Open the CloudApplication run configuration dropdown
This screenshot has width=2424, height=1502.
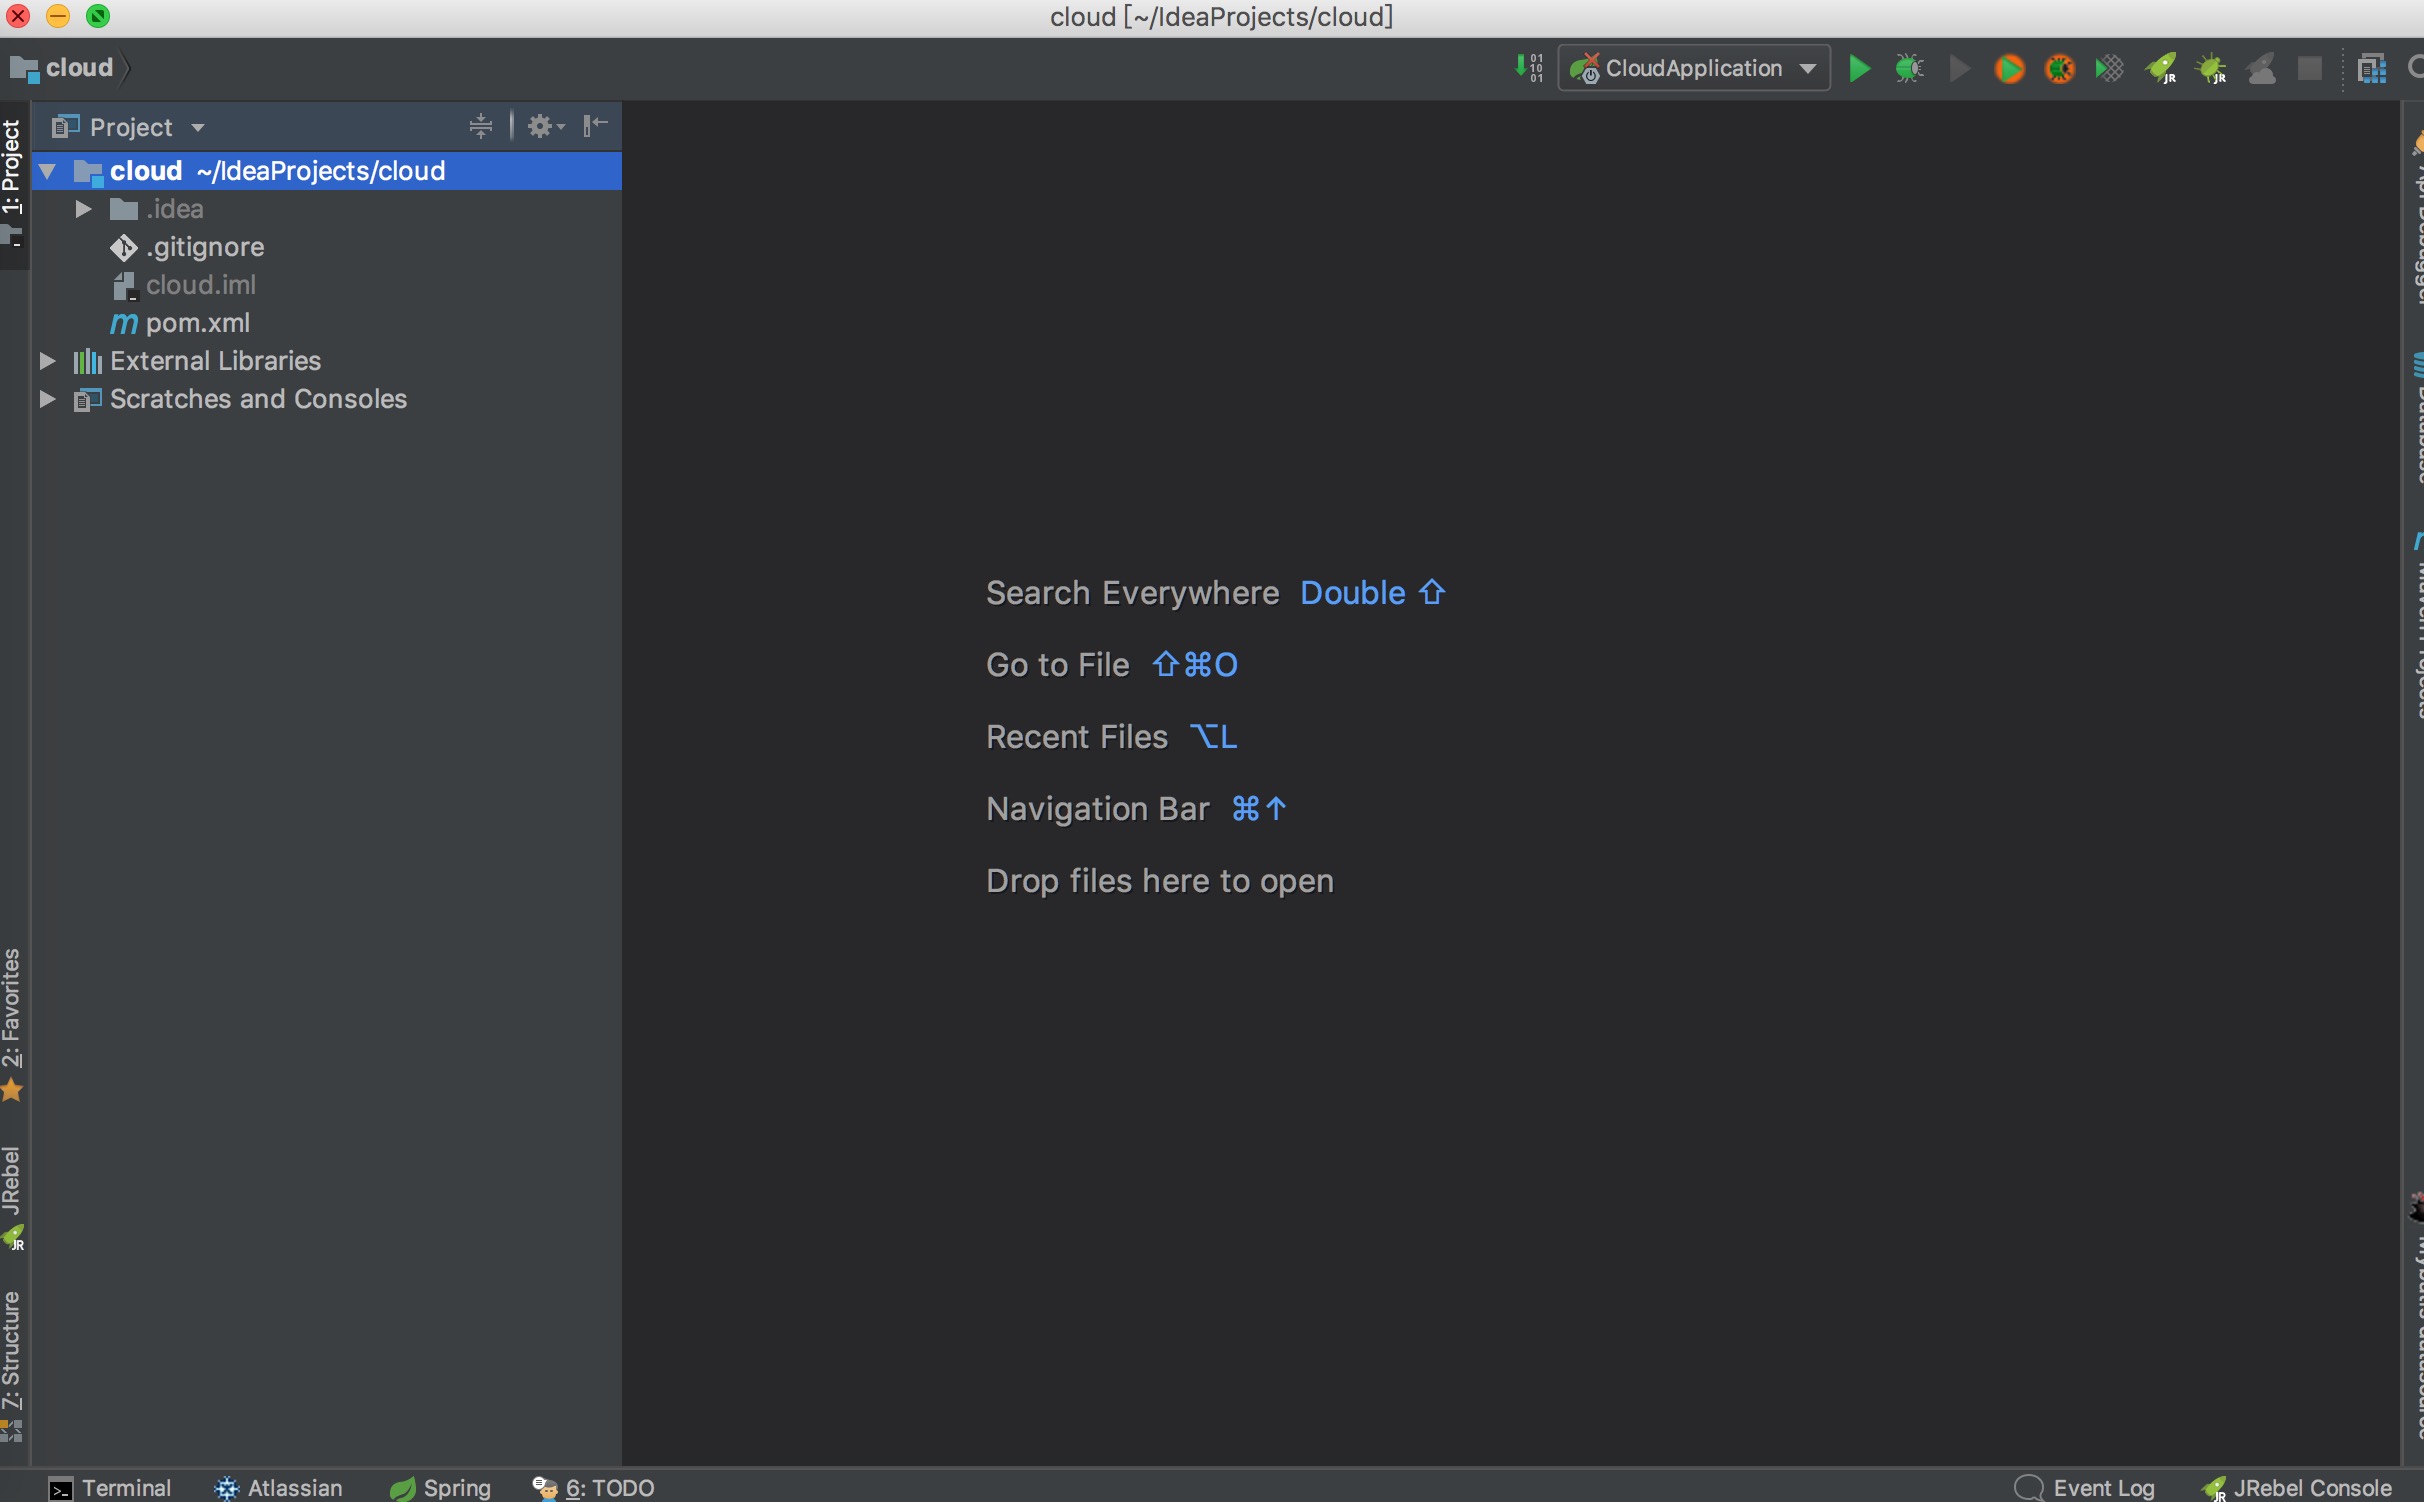(1694, 68)
